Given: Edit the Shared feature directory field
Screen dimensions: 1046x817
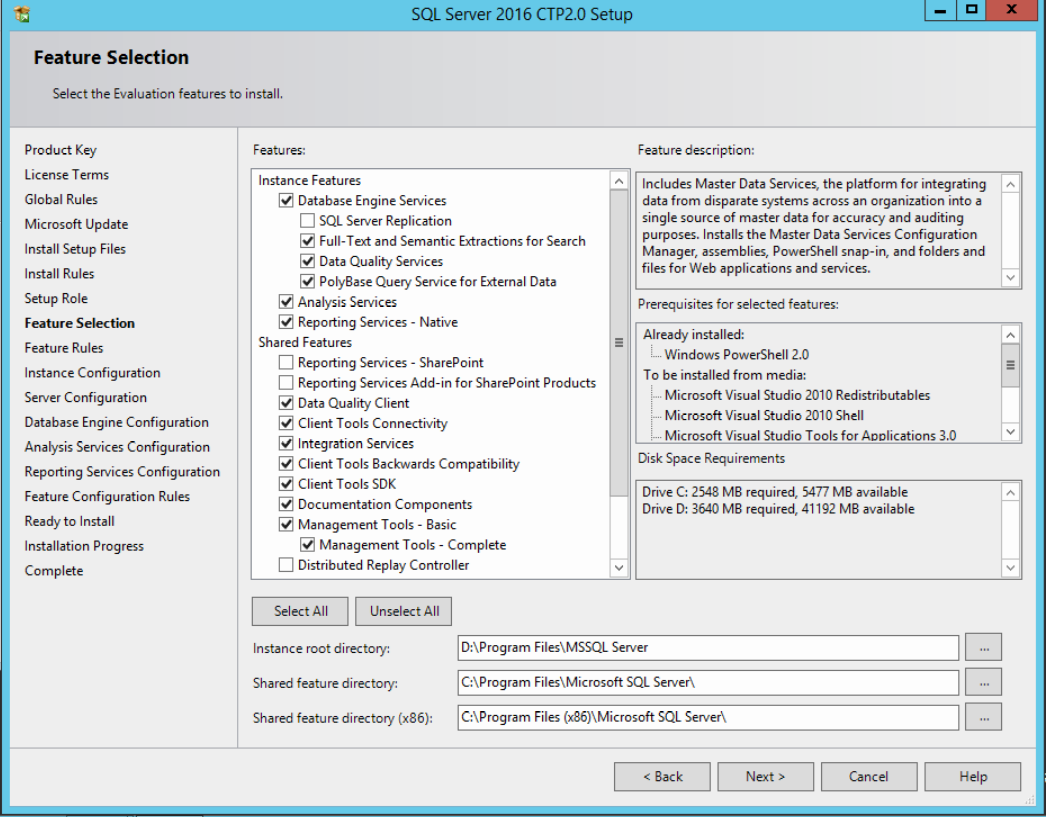Looking at the screenshot, I should 708,682.
